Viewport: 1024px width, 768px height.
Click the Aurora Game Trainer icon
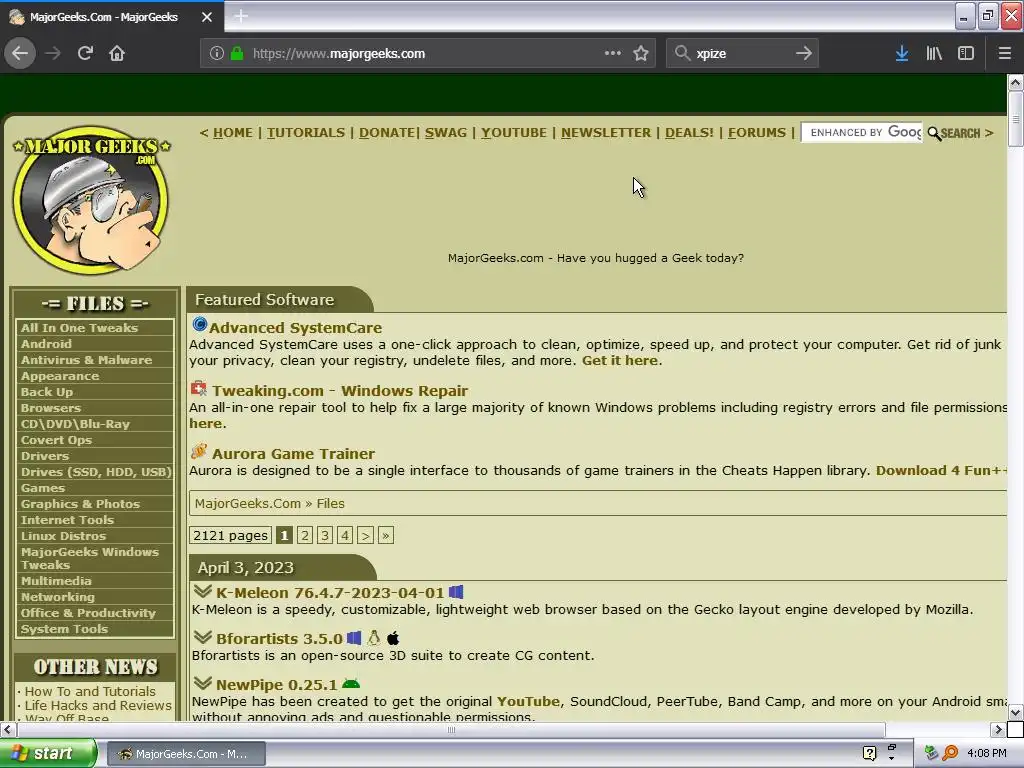pyautogui.click(x=199, y=451)
